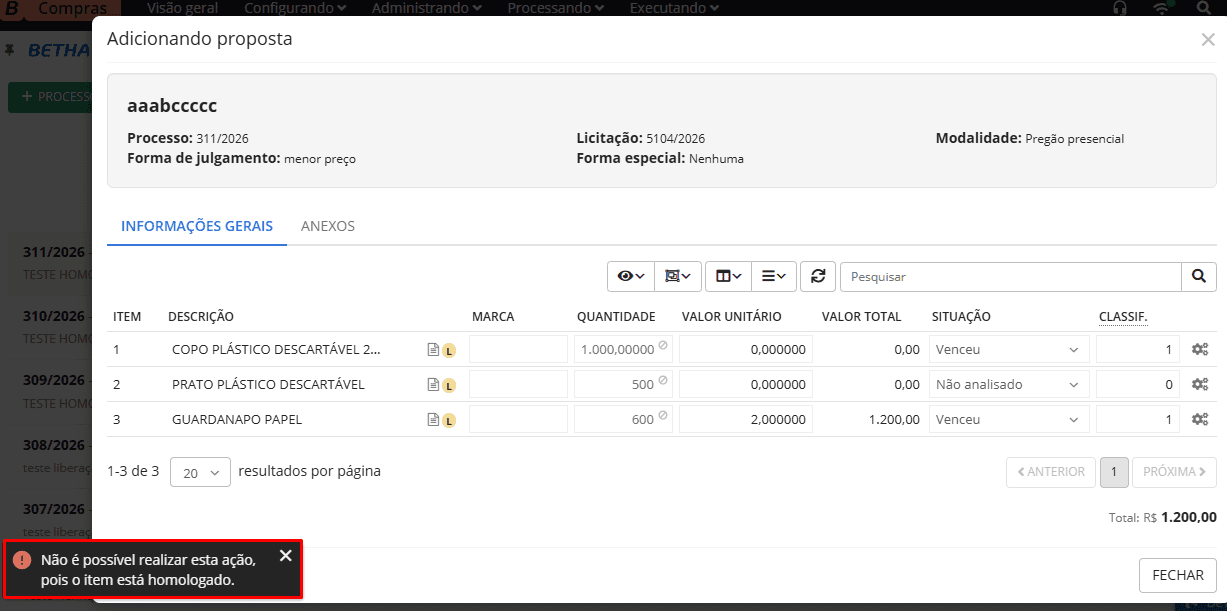The height and width of the screenshot is (611, 1227).
Task: Click Marca field for COPO PLÁSTICO item
Action: 518,350
